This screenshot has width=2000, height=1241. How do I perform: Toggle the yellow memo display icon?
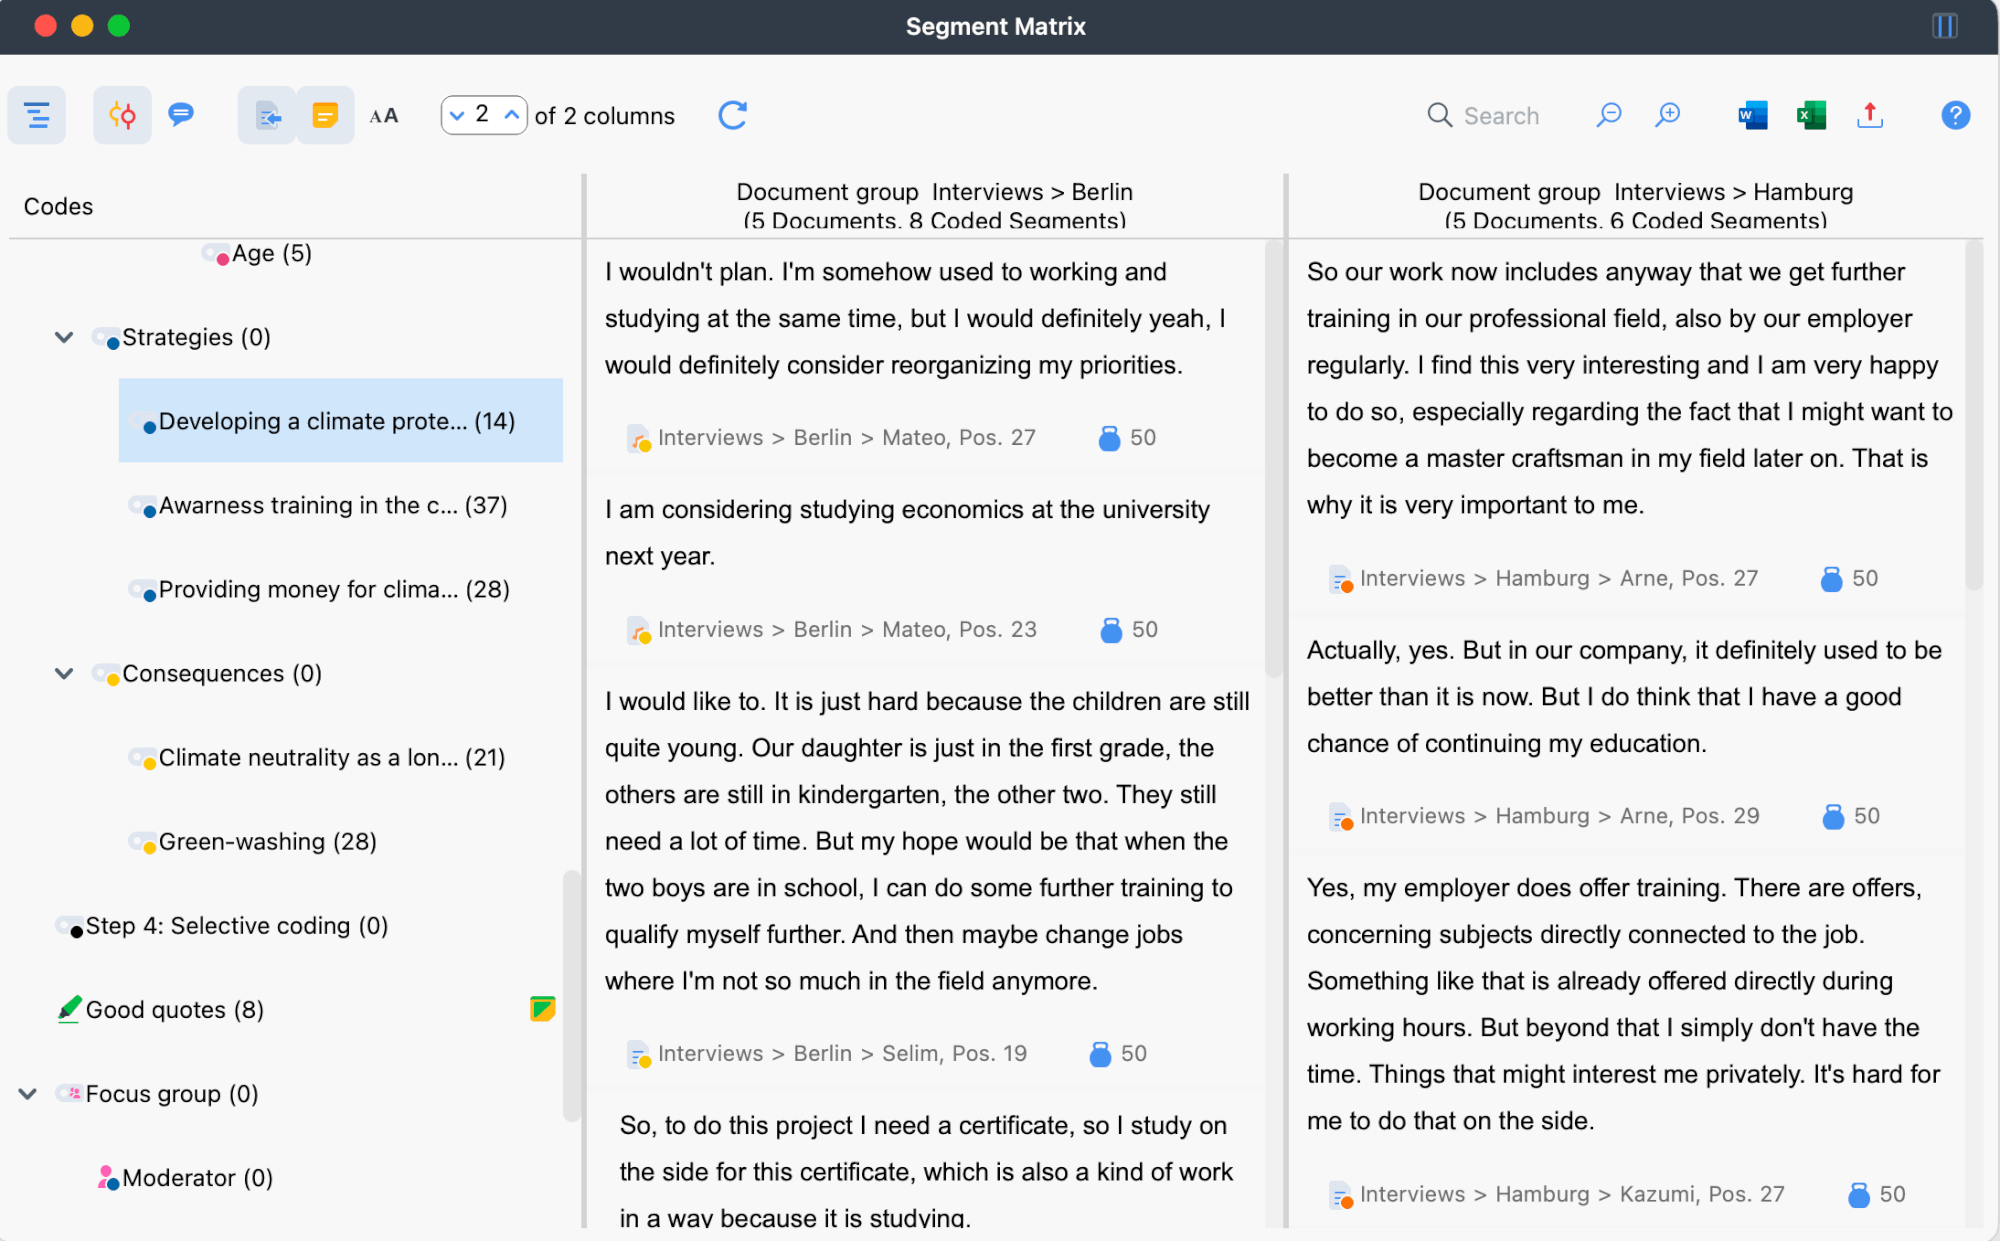(325, 115)
